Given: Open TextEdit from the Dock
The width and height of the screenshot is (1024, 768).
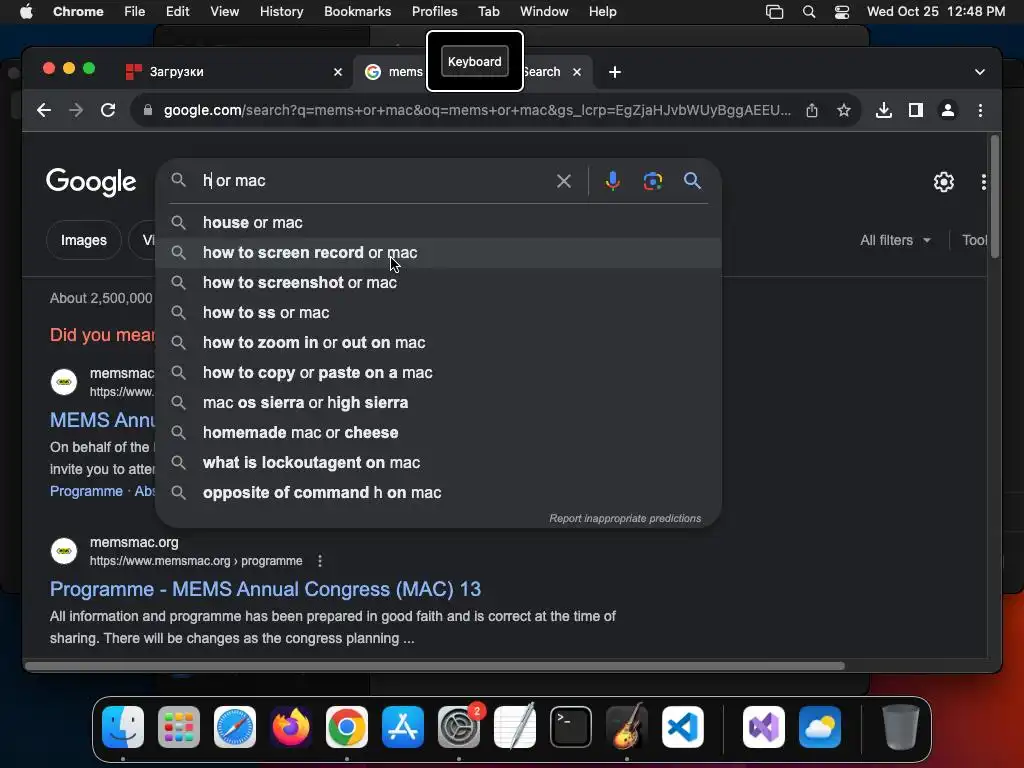Looking at the screenshot, I should click(x=515, y=727).
